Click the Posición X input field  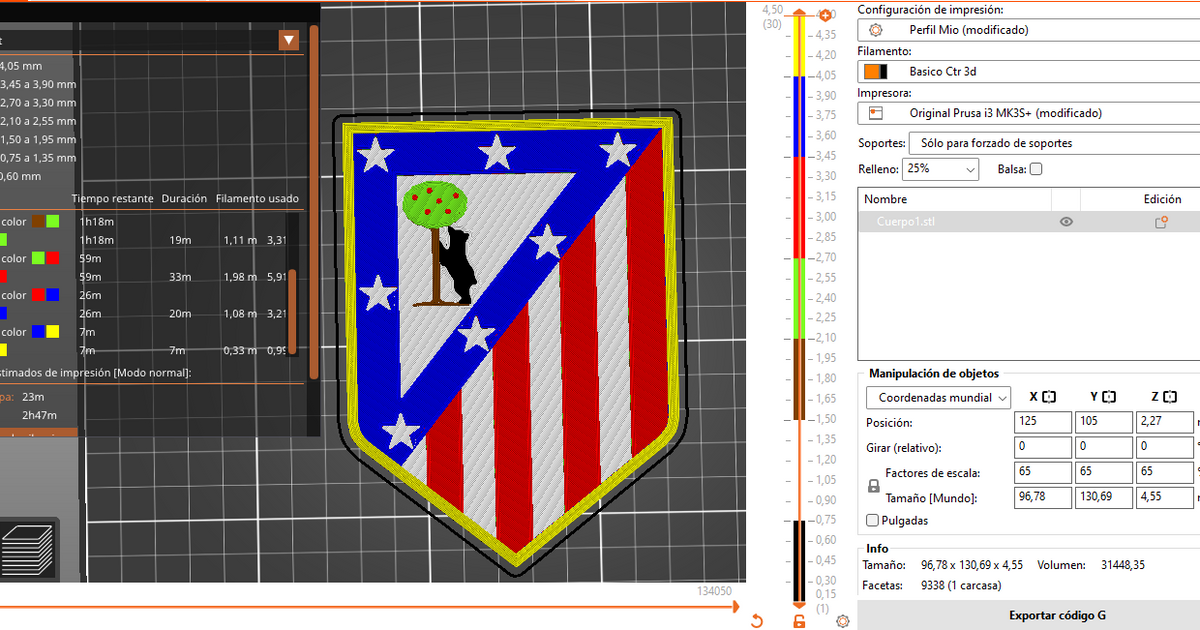point(1042,423)
